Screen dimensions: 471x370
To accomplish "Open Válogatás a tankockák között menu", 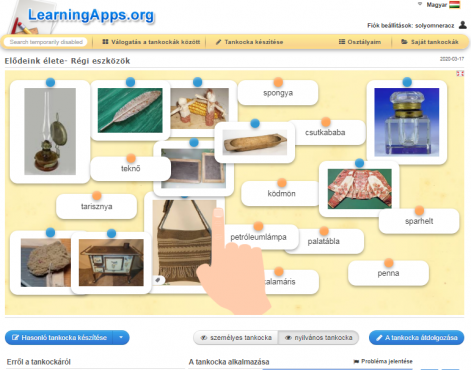I will click(x=151, y=42).
